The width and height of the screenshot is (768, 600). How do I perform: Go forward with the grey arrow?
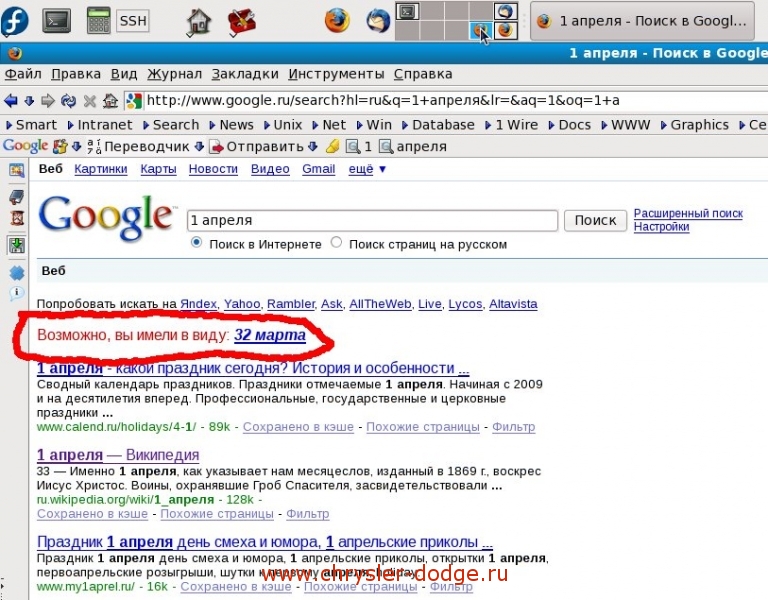[x=48, y=101]
